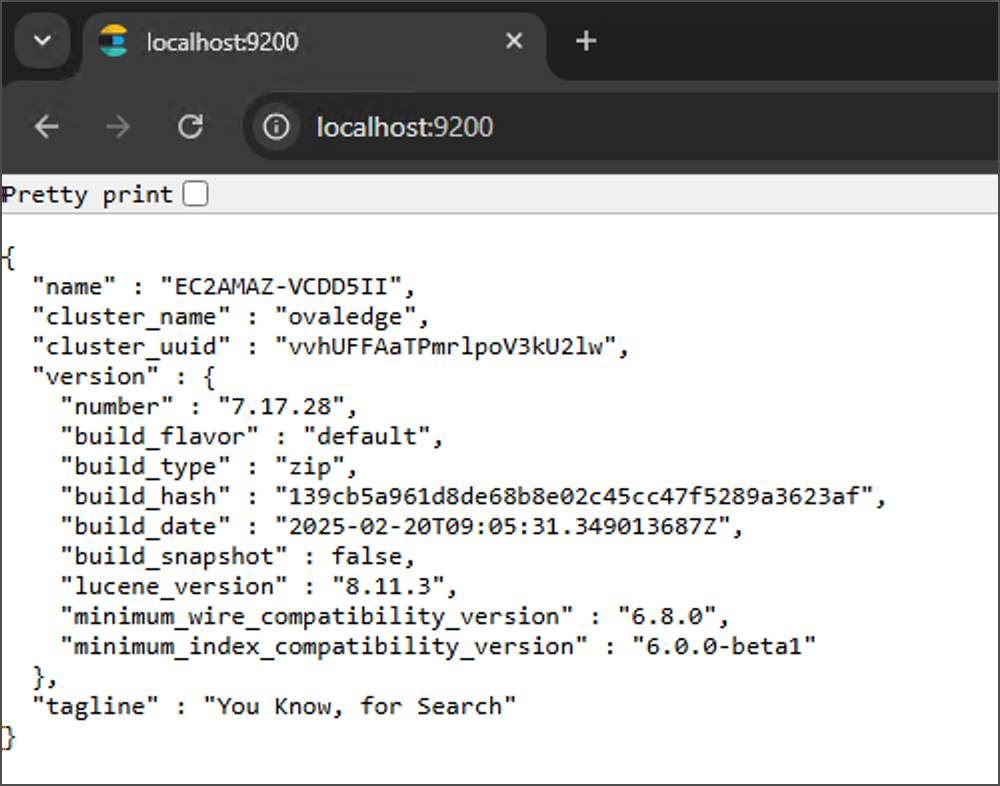Open a new tab with plus button
The height and width of the screenshot is (786, 1000).
[586, 41]
